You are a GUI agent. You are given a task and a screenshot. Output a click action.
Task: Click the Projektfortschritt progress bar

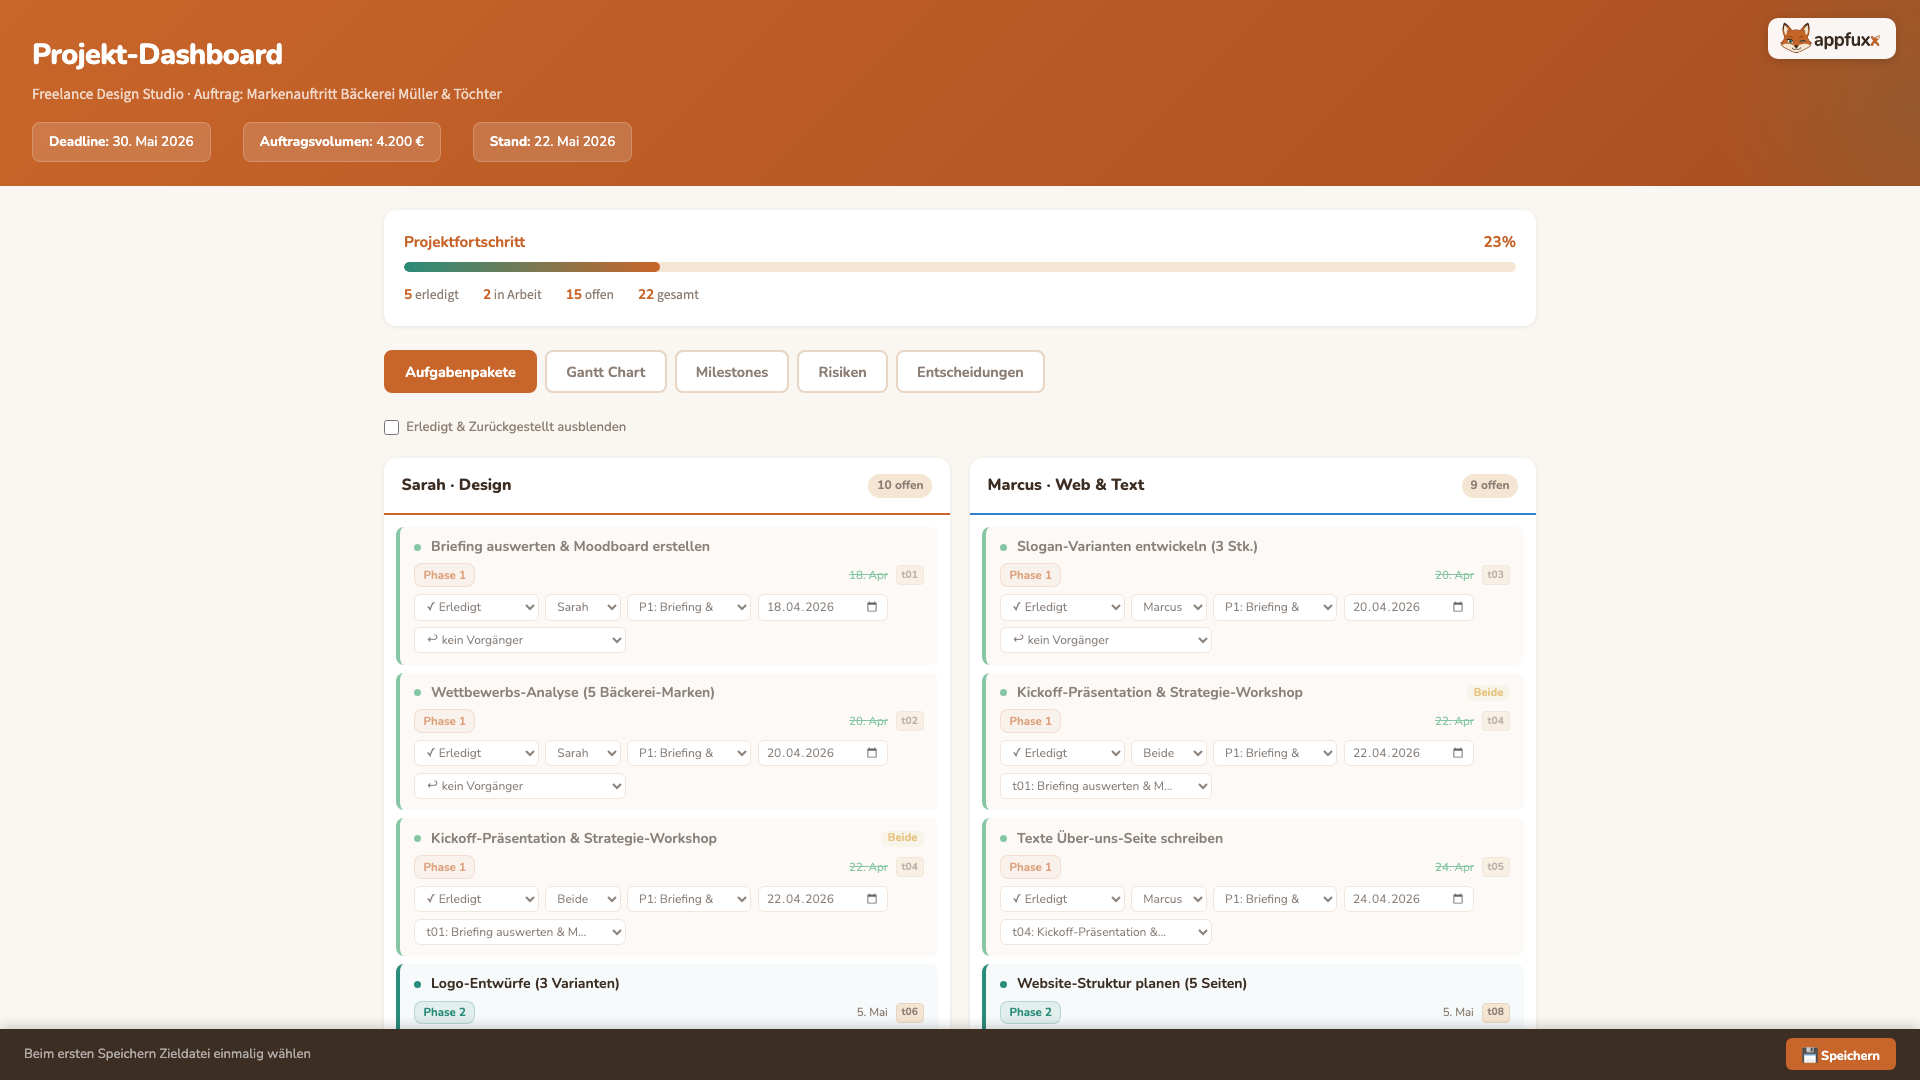959,267
